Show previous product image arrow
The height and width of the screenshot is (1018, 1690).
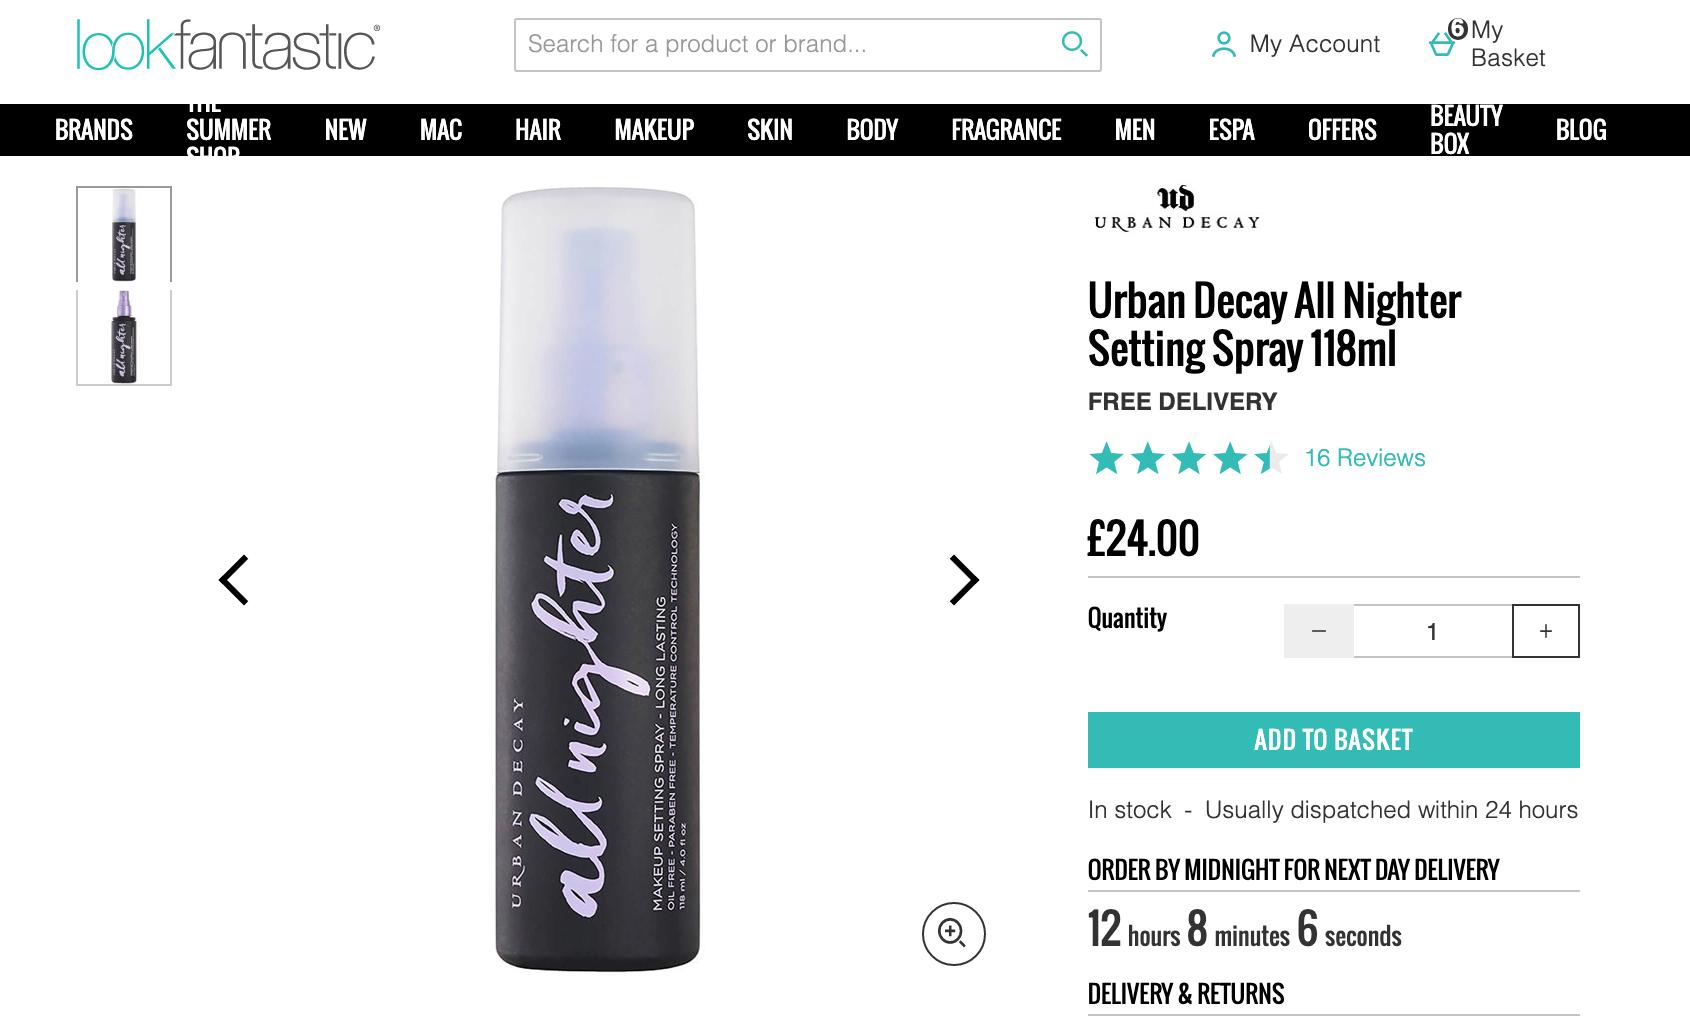tap(234, 580)
